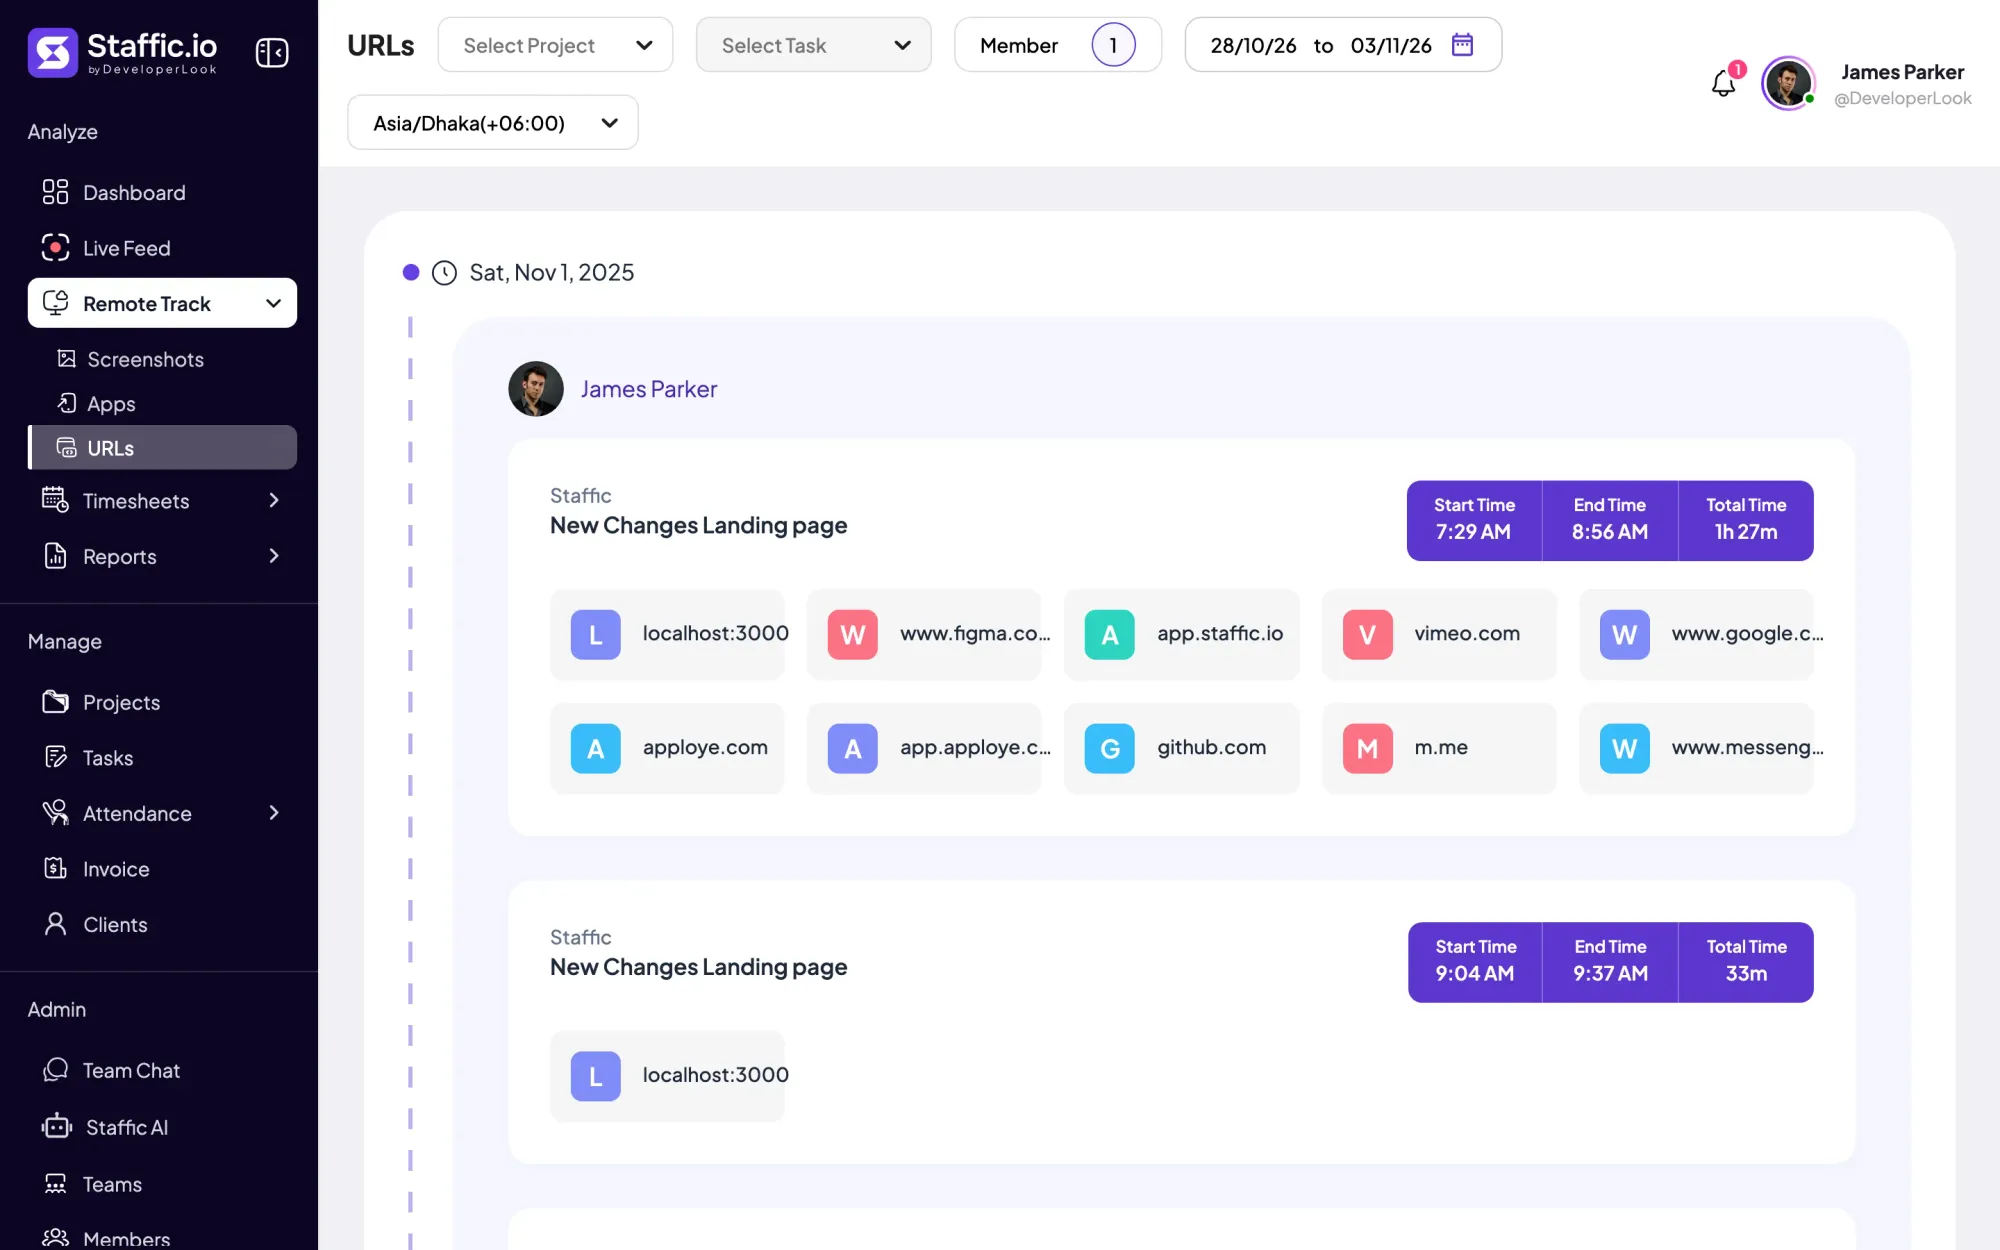The width and height of the screenshot is (2000, 1250).
Task: Open the 28/10/26 to 03/11/26 date range
Action: (1342, 45)
